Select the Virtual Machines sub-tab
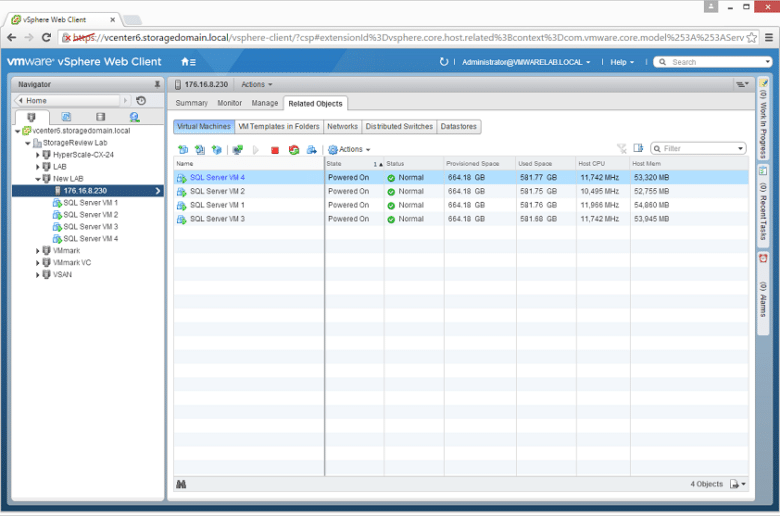This screenshot has width=780, height=516. pyautogui.click(x=204, y=126)
